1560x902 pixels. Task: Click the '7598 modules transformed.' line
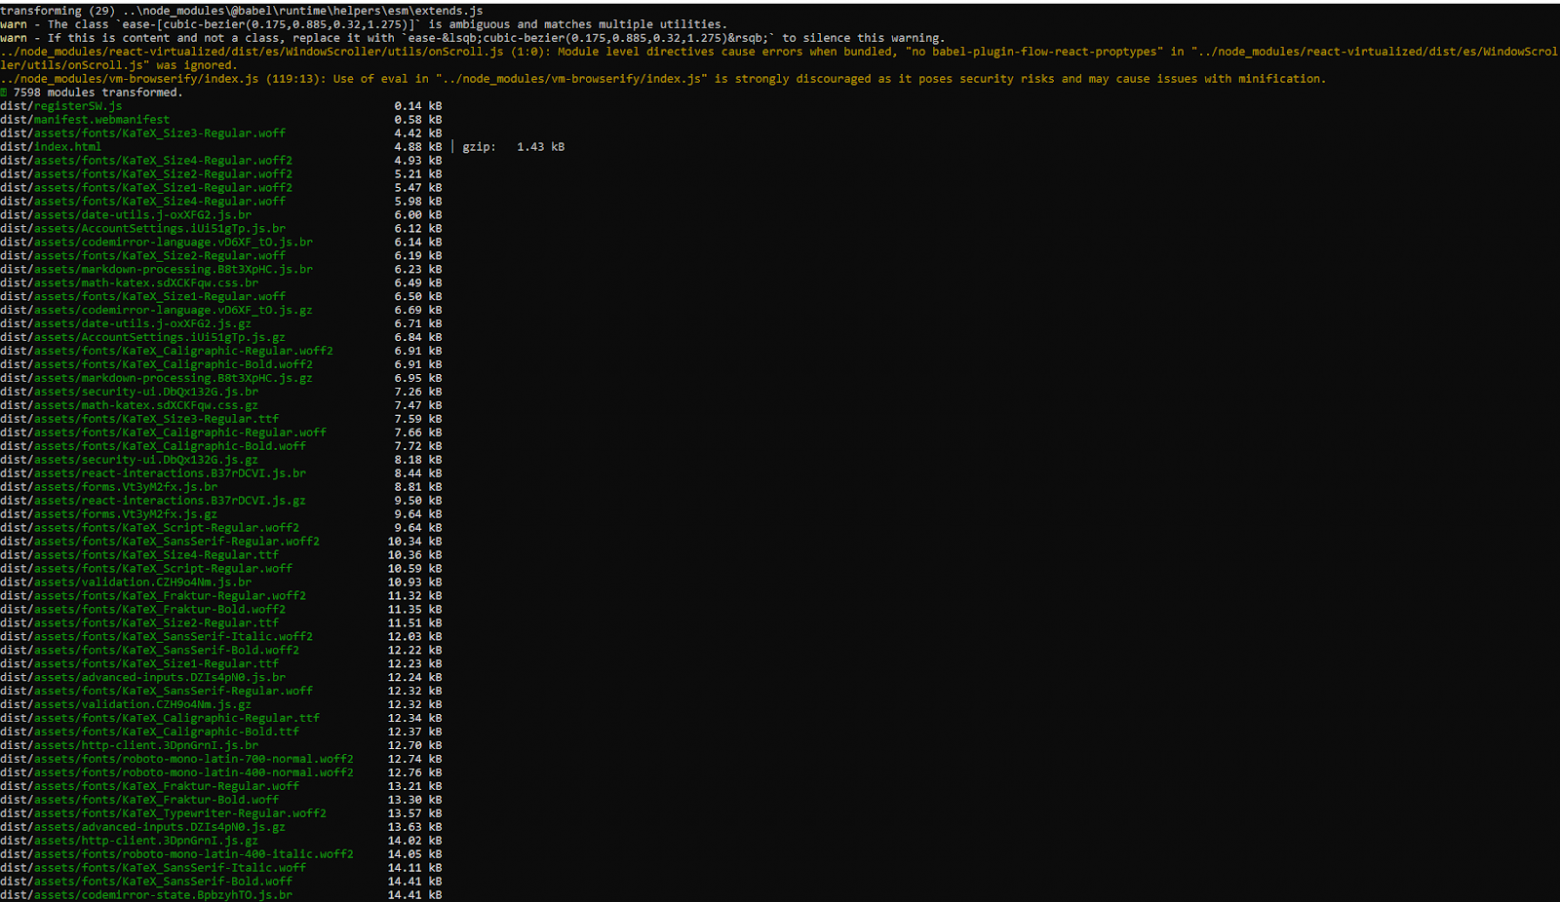click(92, 92)
